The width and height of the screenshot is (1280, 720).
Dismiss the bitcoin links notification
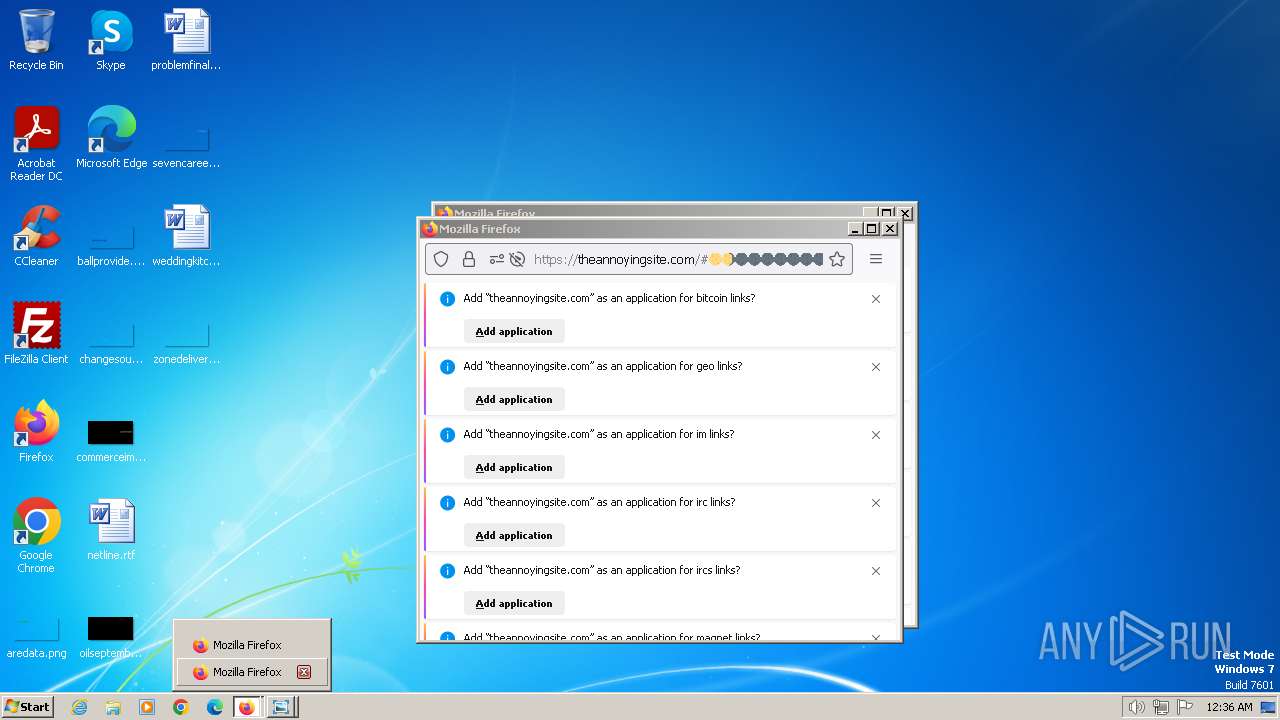point(876,299)
